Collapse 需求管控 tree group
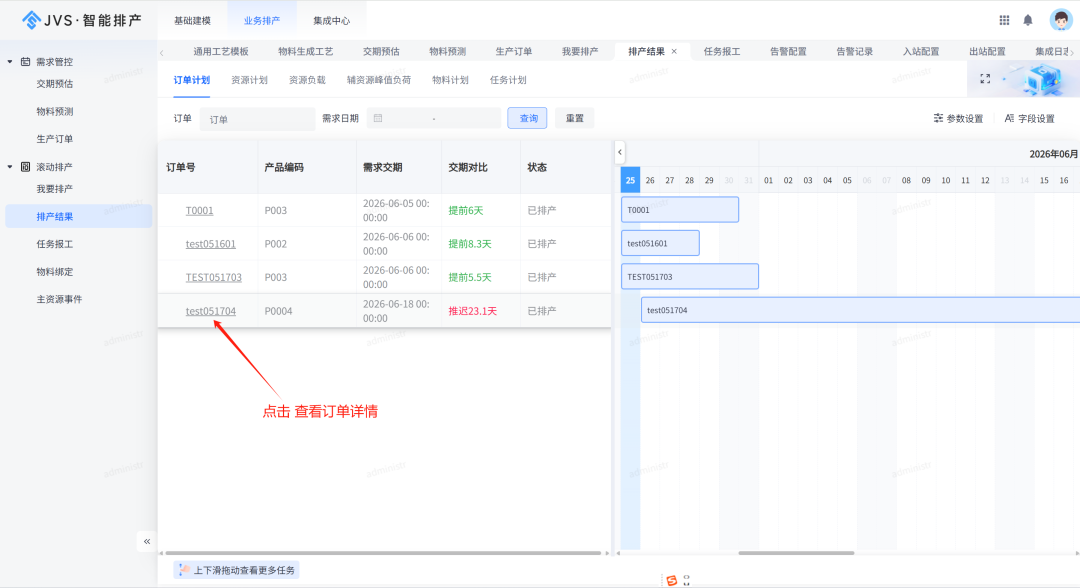This screenshot has height=588, width=1080. coord(10,61)
